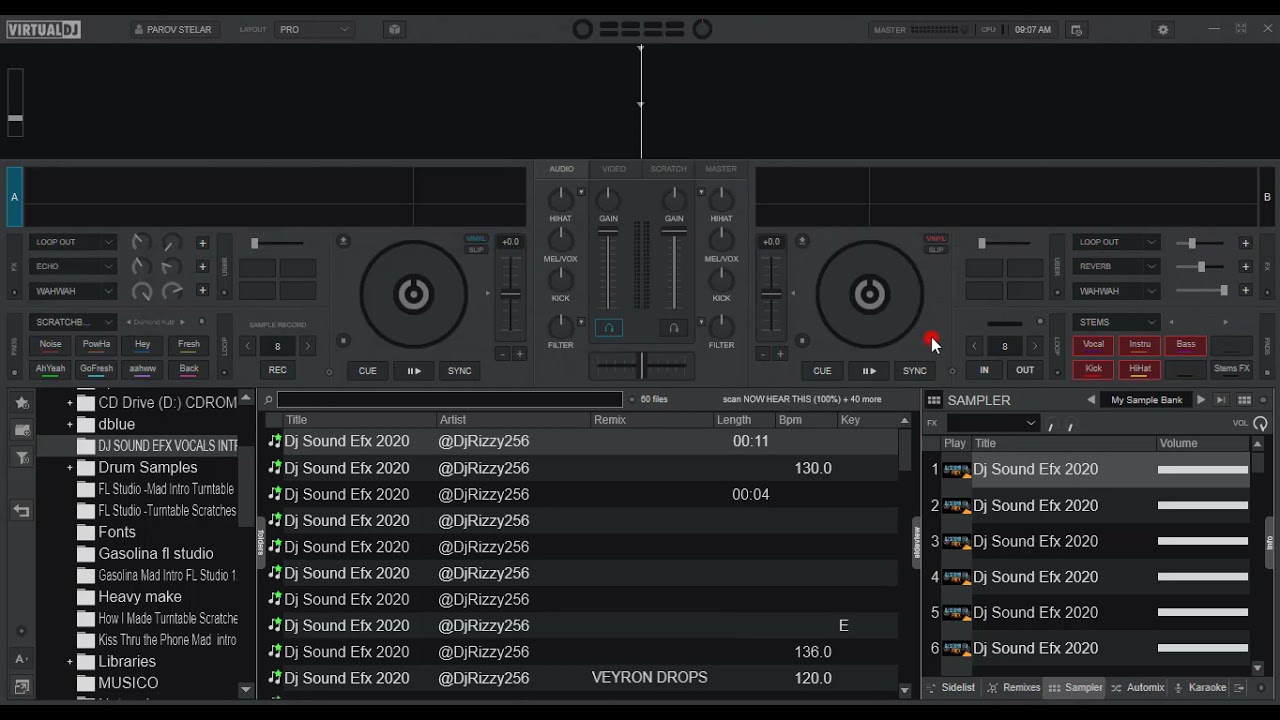Go to next sample bank arrow
Viewport: 1280px width, 720px height.
1201,400
